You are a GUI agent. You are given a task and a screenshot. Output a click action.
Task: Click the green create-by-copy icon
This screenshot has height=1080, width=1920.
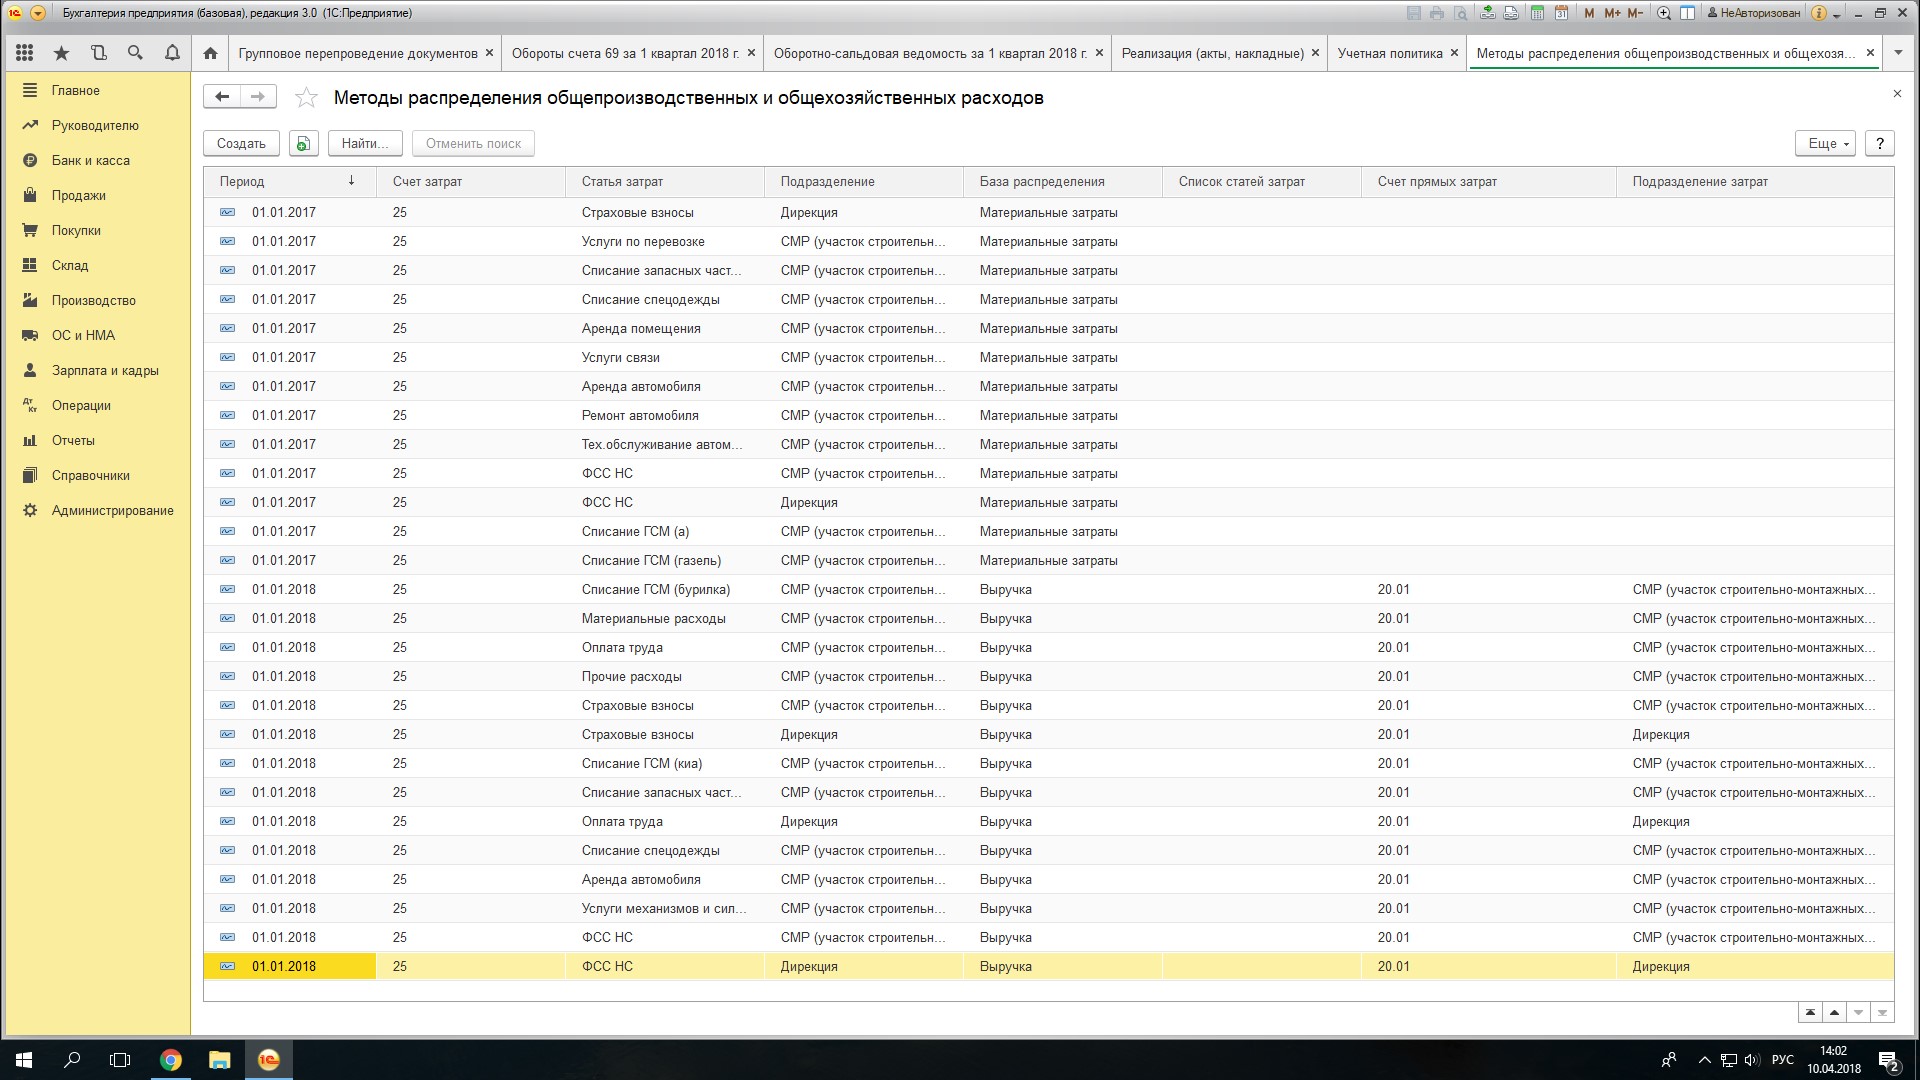click(303, 143)
